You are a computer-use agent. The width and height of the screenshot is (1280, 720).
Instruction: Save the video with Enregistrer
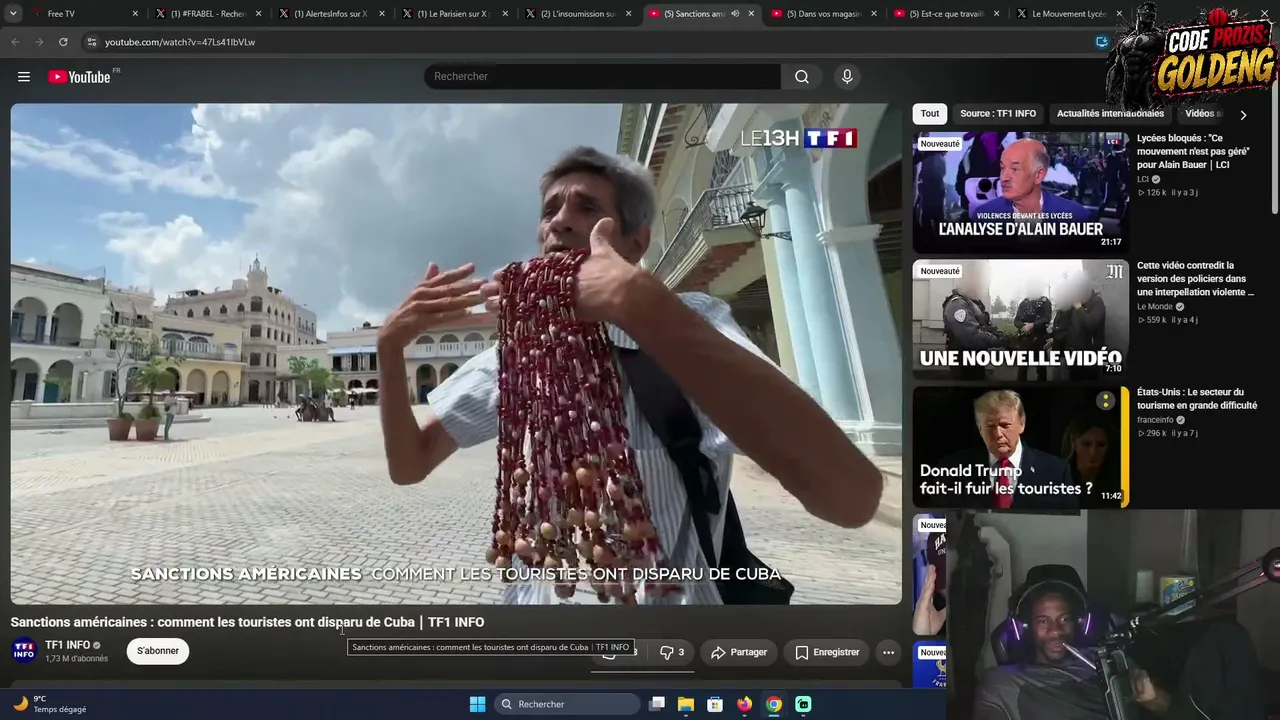(x=827, y=652)
